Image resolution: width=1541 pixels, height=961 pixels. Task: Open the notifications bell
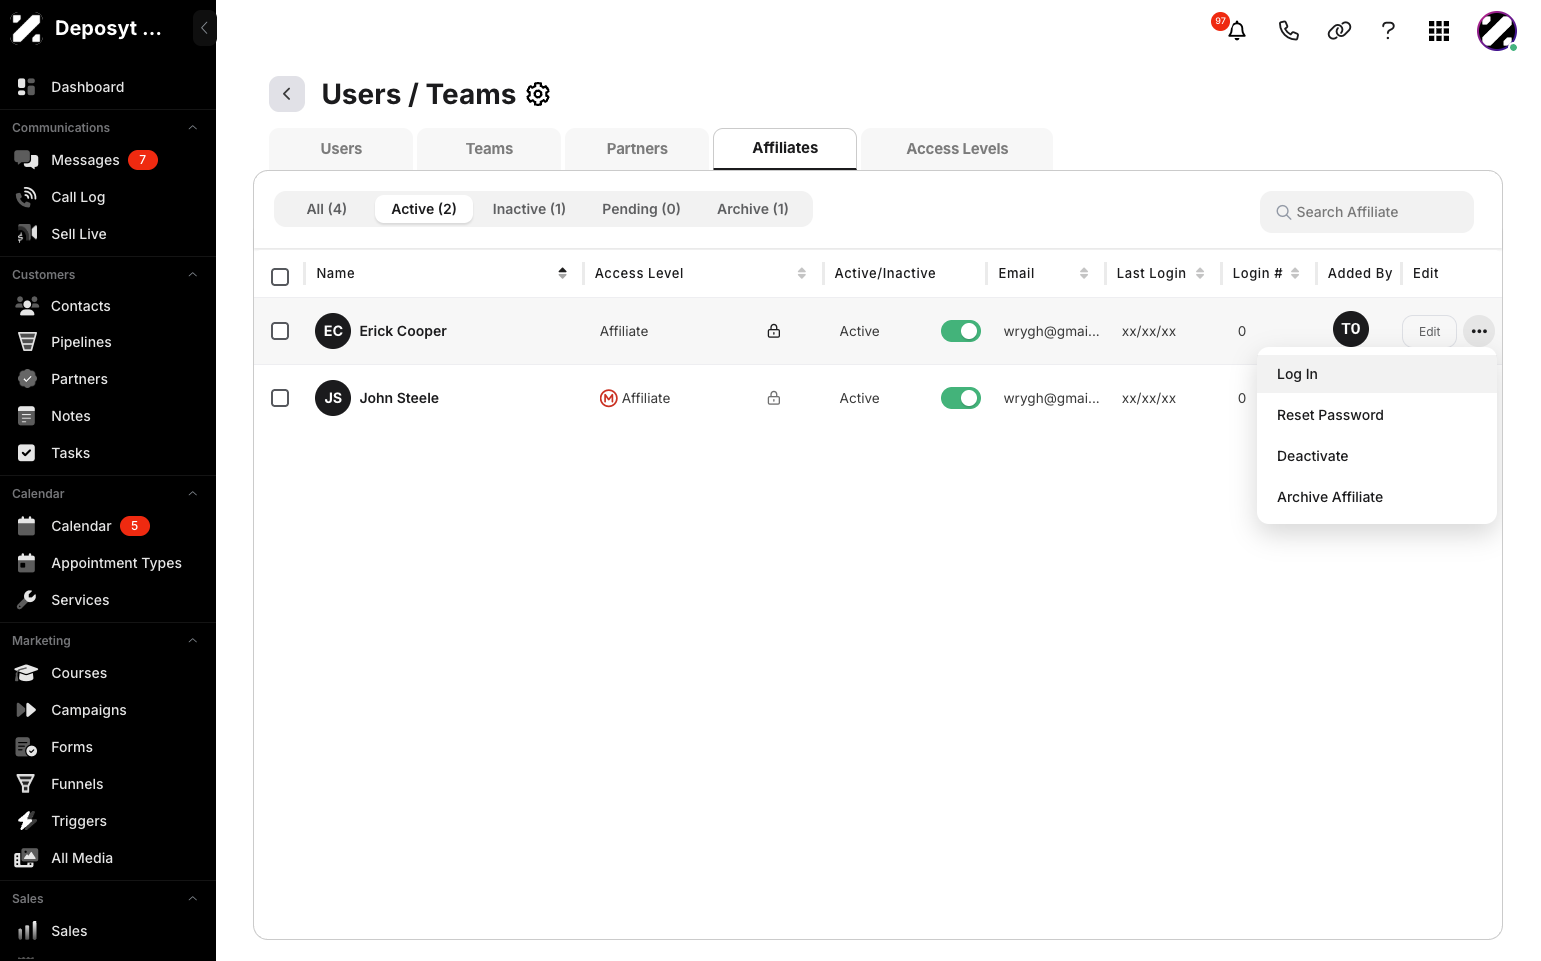(x=1237, y=31)
